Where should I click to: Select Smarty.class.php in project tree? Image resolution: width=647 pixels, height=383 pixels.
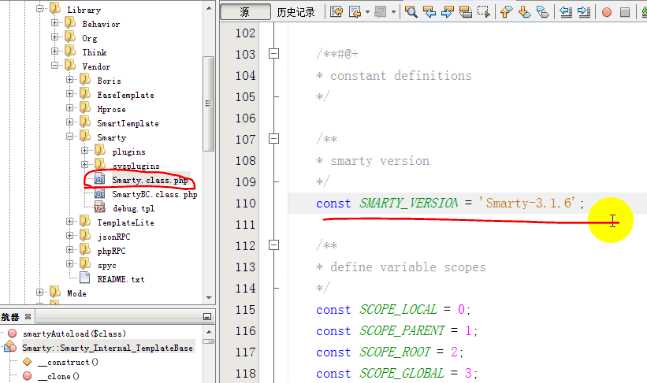(150, 180)
